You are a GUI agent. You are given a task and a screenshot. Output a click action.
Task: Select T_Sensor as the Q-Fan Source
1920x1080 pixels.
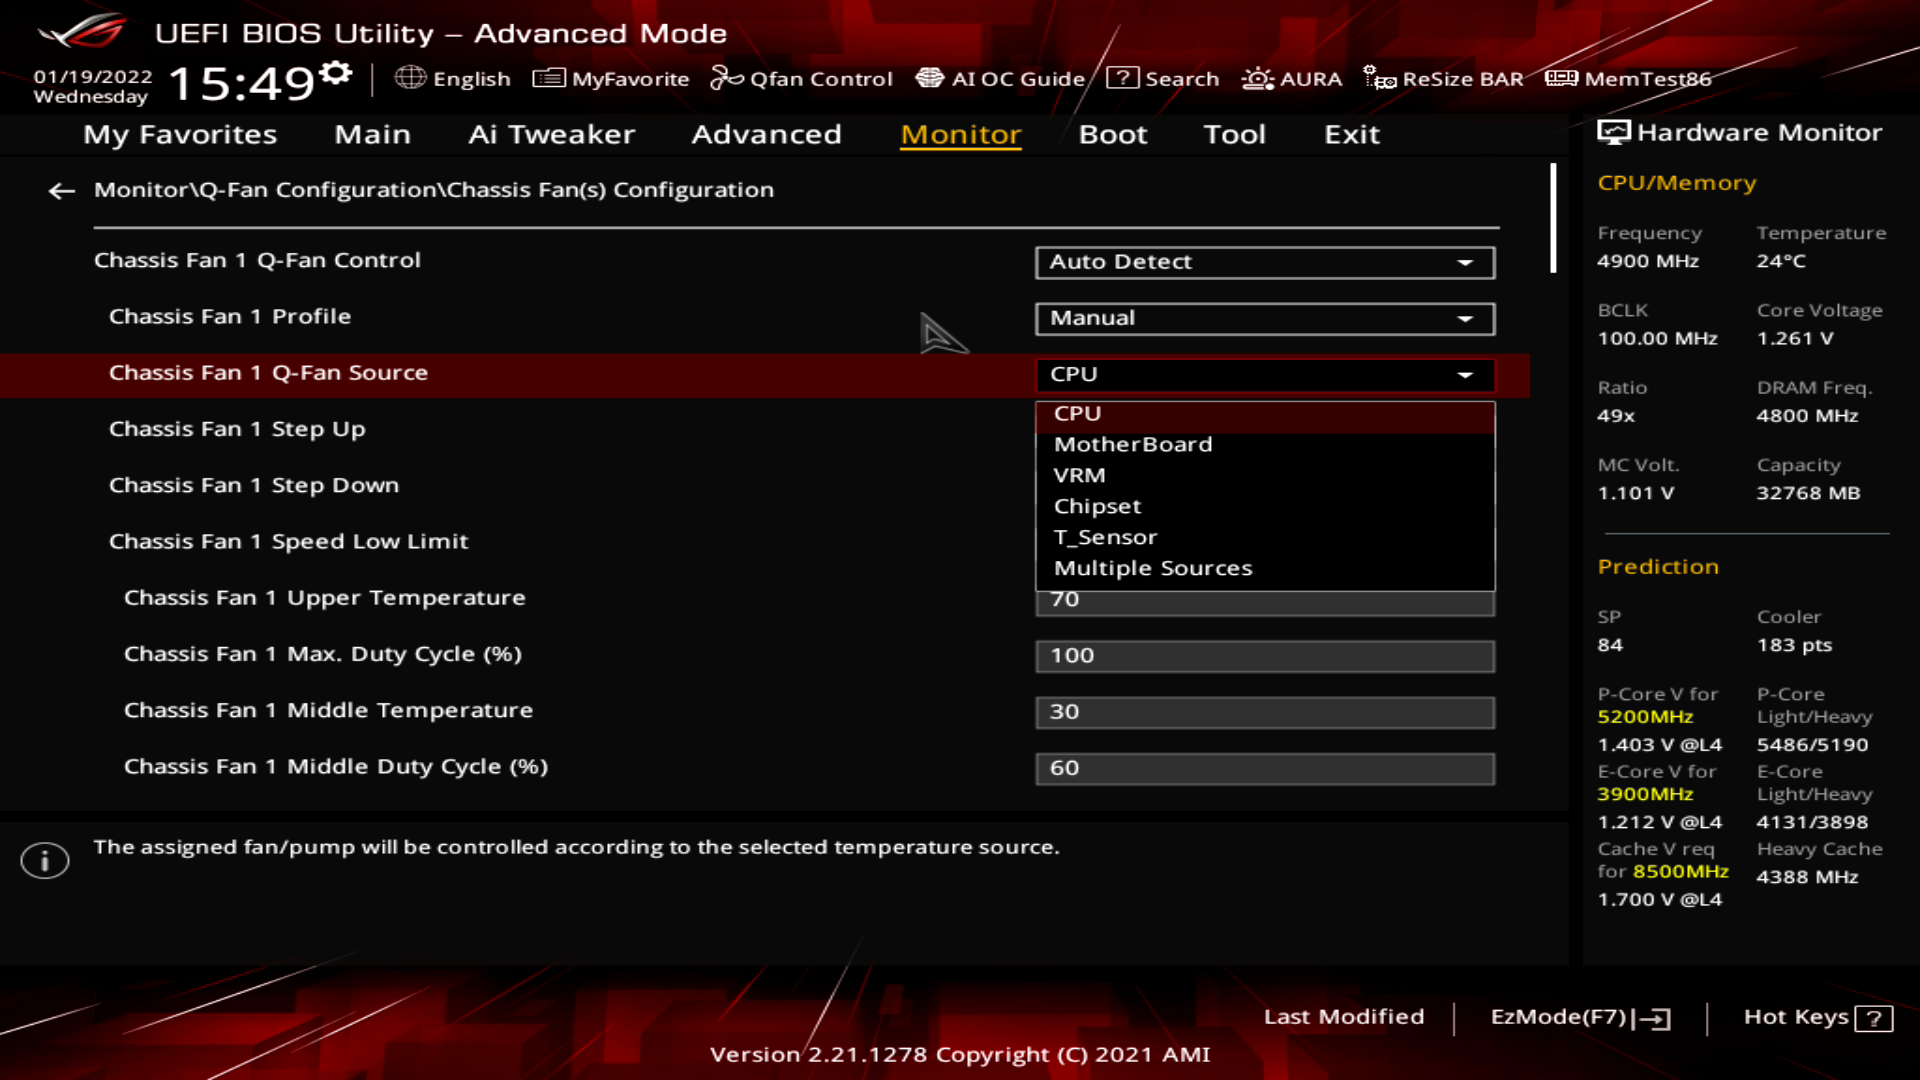pos(1104,537)
